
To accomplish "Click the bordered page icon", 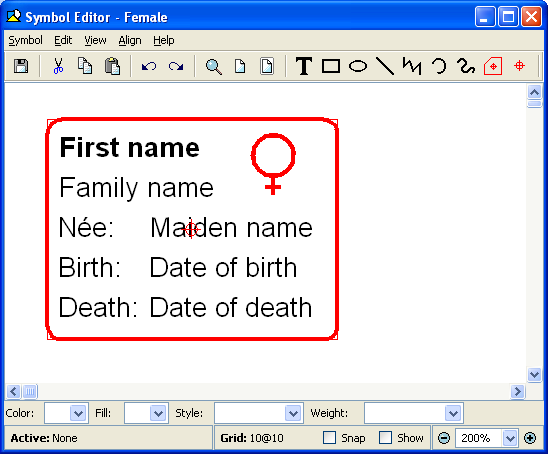I will point(267,66).
